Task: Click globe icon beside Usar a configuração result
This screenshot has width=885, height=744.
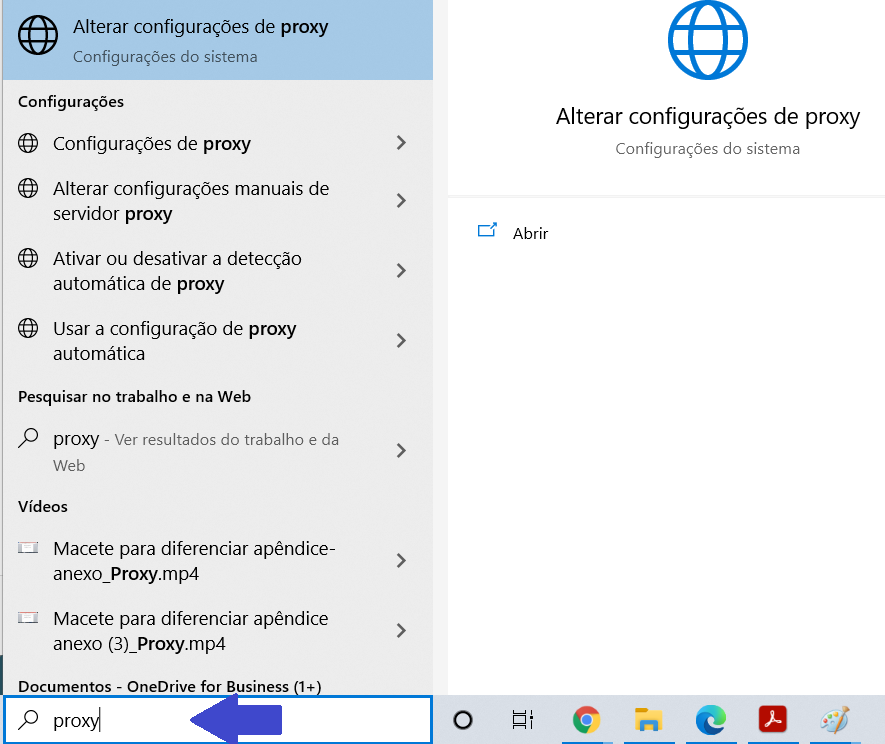Action: click(x=28, y=328)
